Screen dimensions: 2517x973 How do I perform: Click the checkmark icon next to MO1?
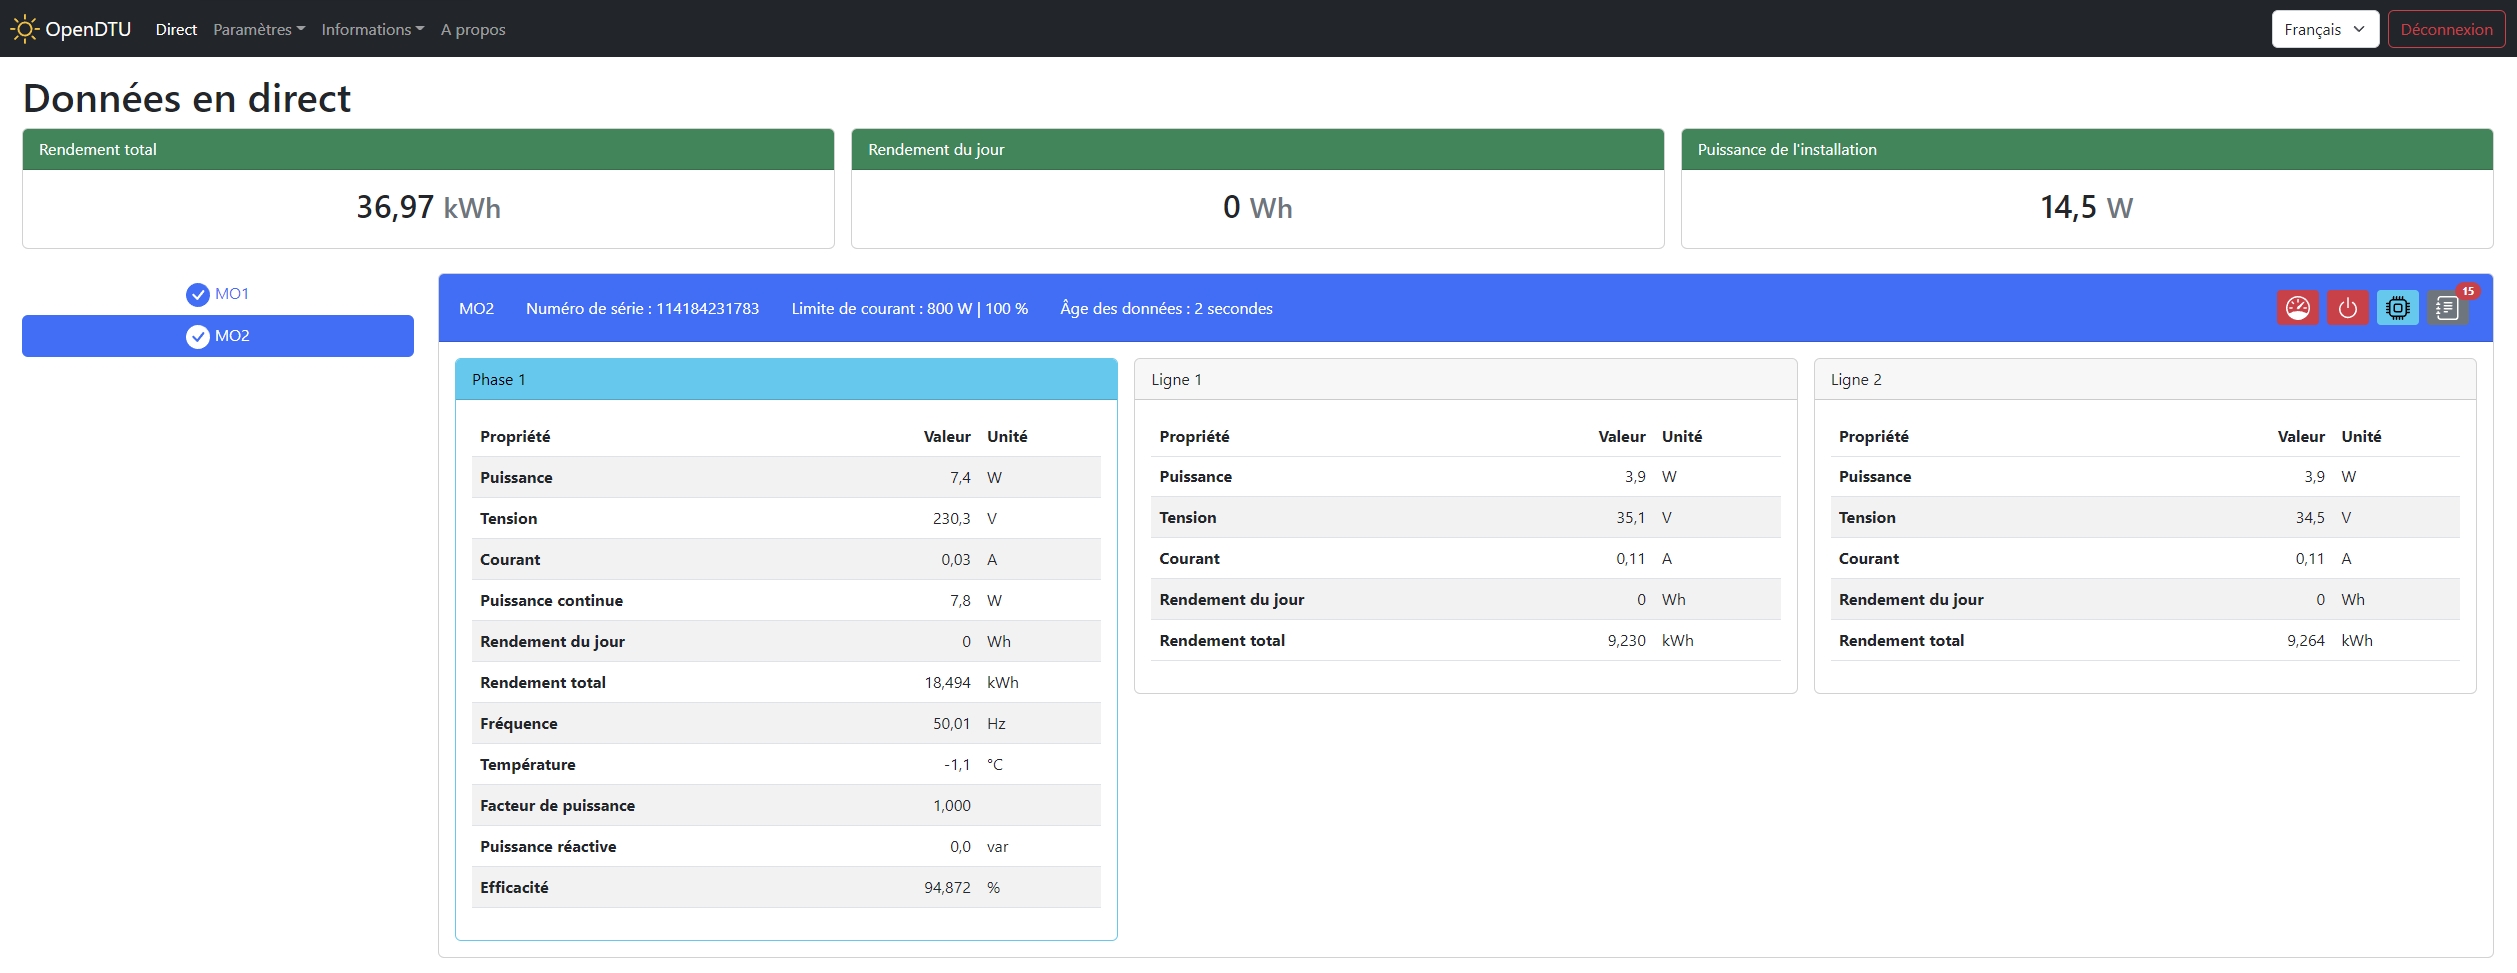click(197, 294)
